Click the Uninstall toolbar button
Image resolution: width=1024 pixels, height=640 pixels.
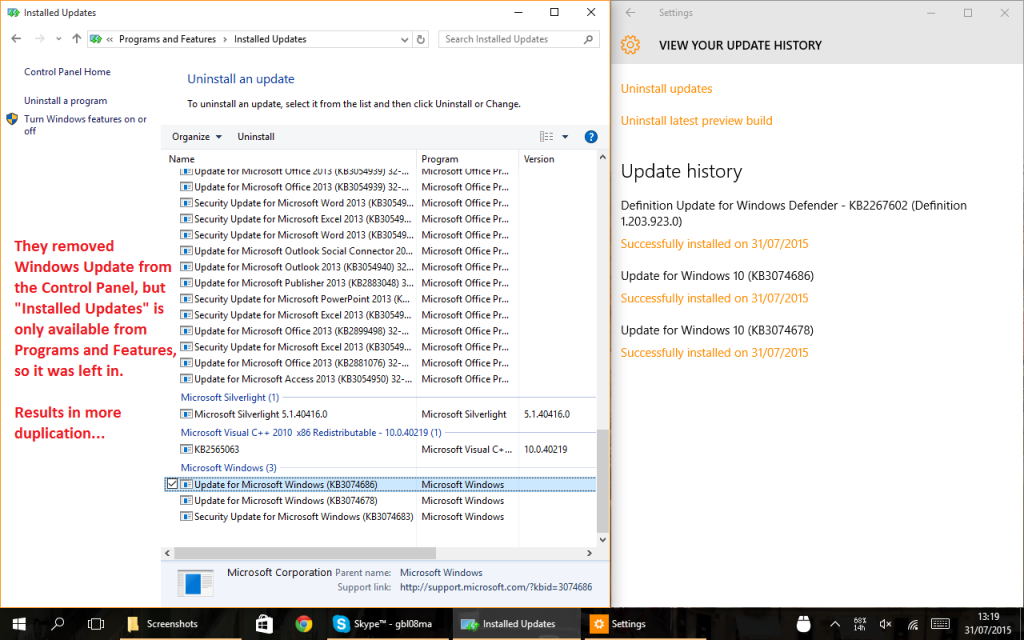pyautogui.click(x=256, y=136)
